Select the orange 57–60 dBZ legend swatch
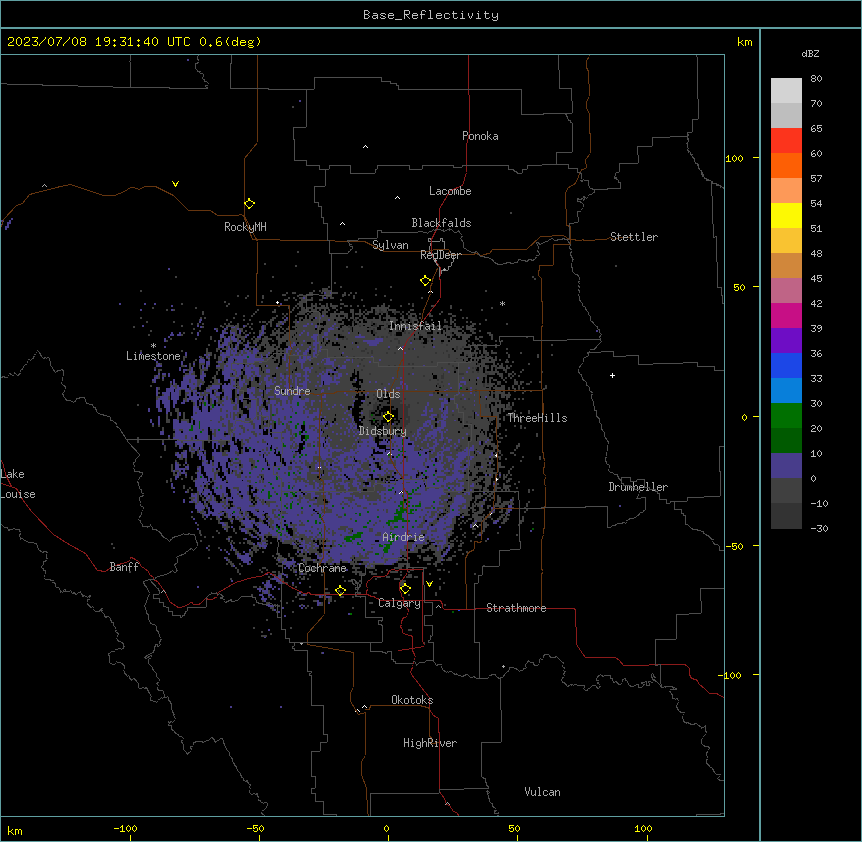Screen dimensions: 862x842 pos(786,165)
